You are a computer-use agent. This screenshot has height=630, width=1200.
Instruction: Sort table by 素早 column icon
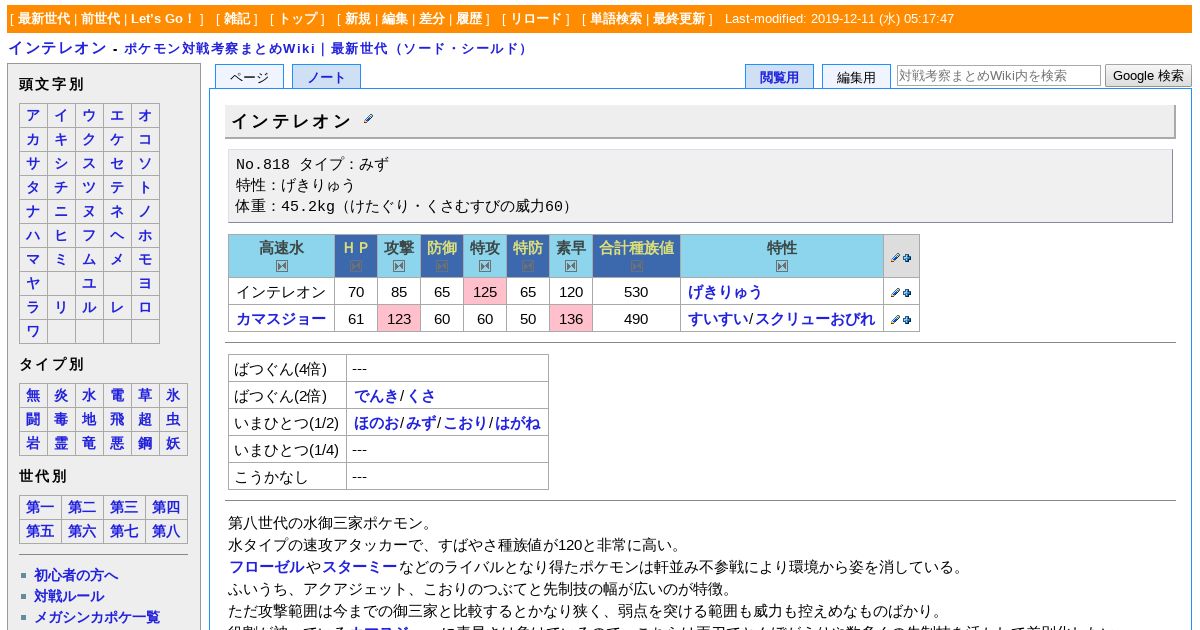571,266
